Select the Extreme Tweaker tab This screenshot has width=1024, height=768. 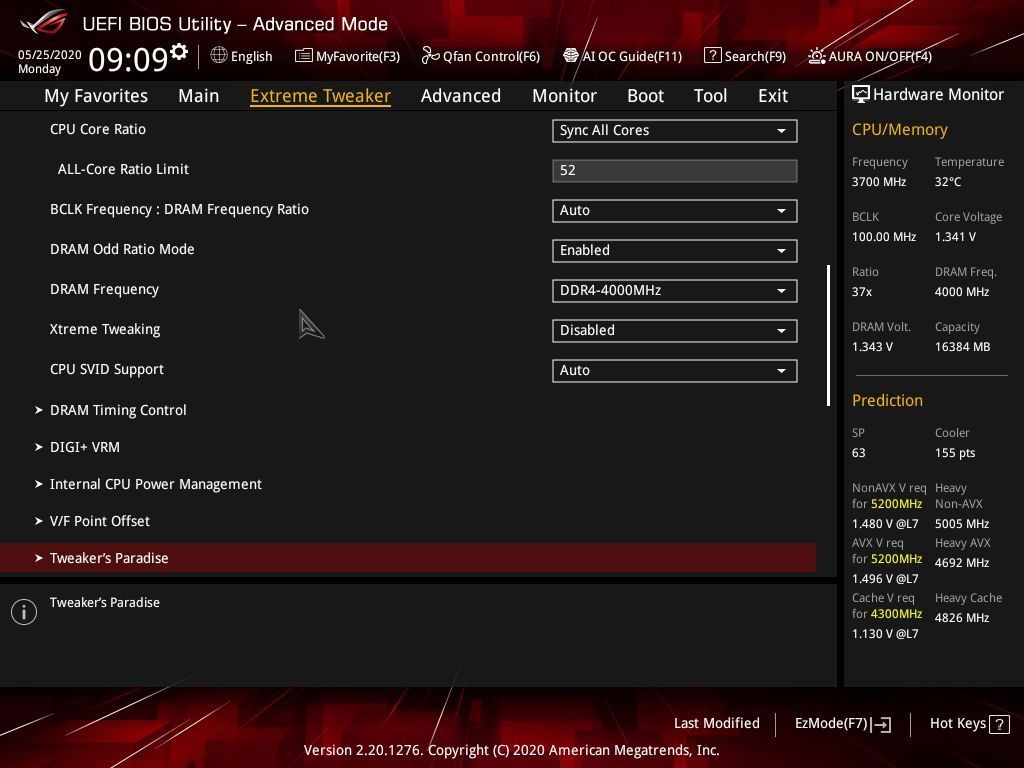[x=320, y=96]
